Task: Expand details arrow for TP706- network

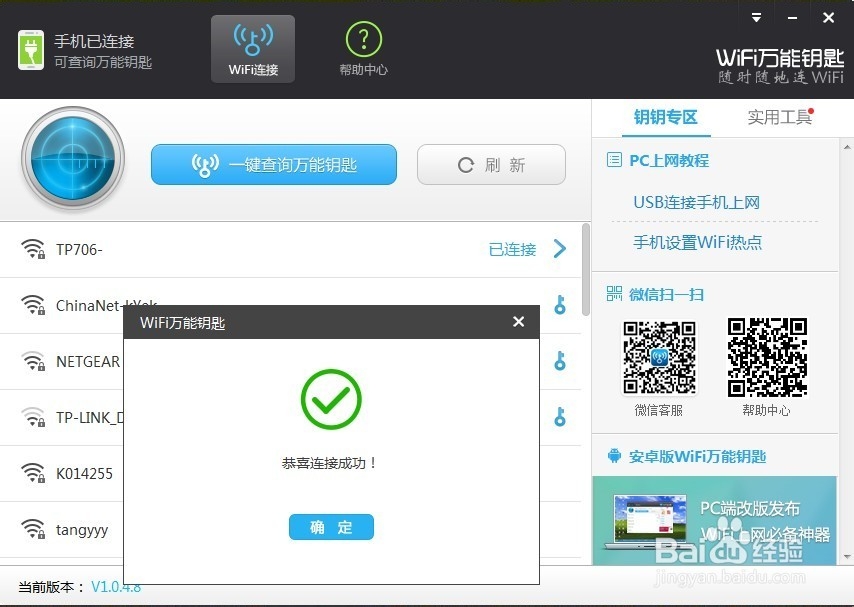Action: click(559, 249)
